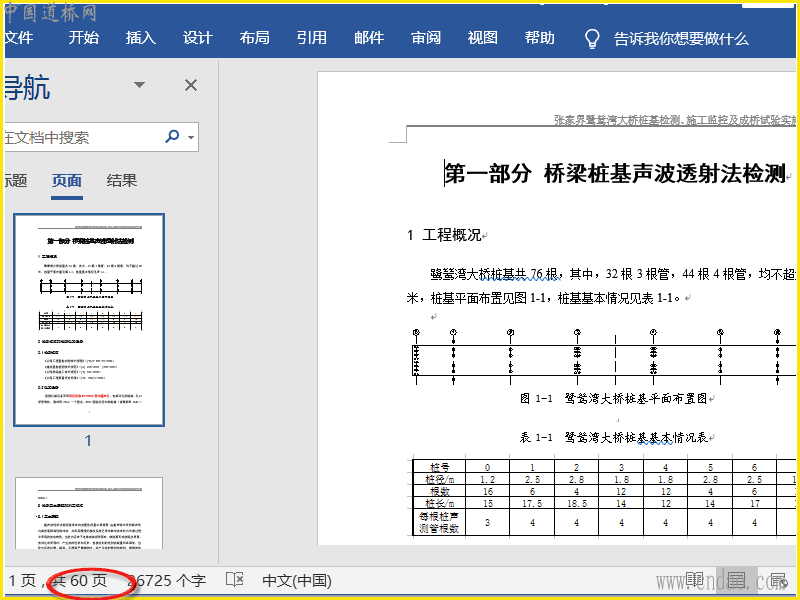Click the magnifier search icon in navigation pane

(172, 136)
